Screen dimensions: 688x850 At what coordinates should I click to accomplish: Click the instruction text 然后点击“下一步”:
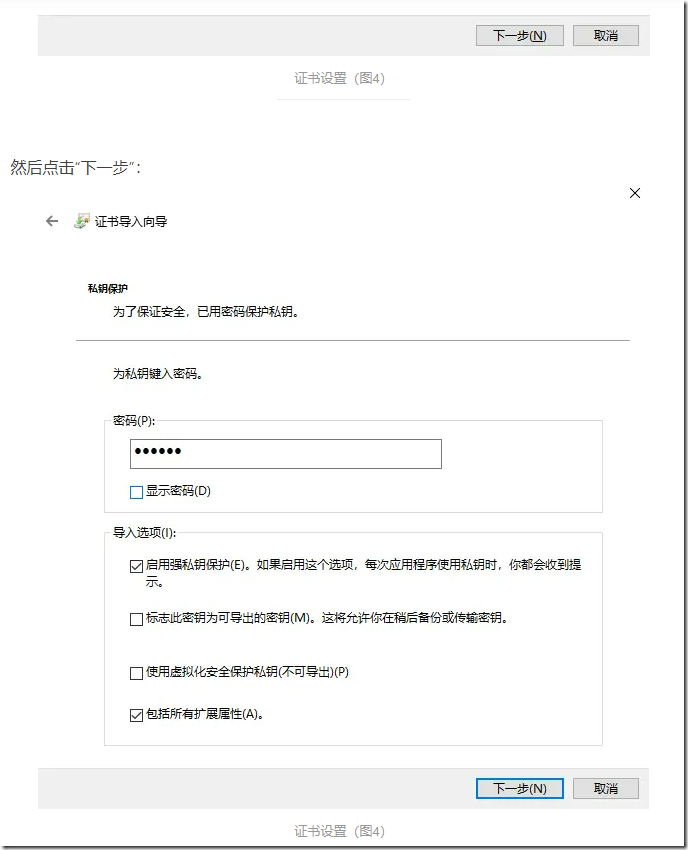[76, 167]
